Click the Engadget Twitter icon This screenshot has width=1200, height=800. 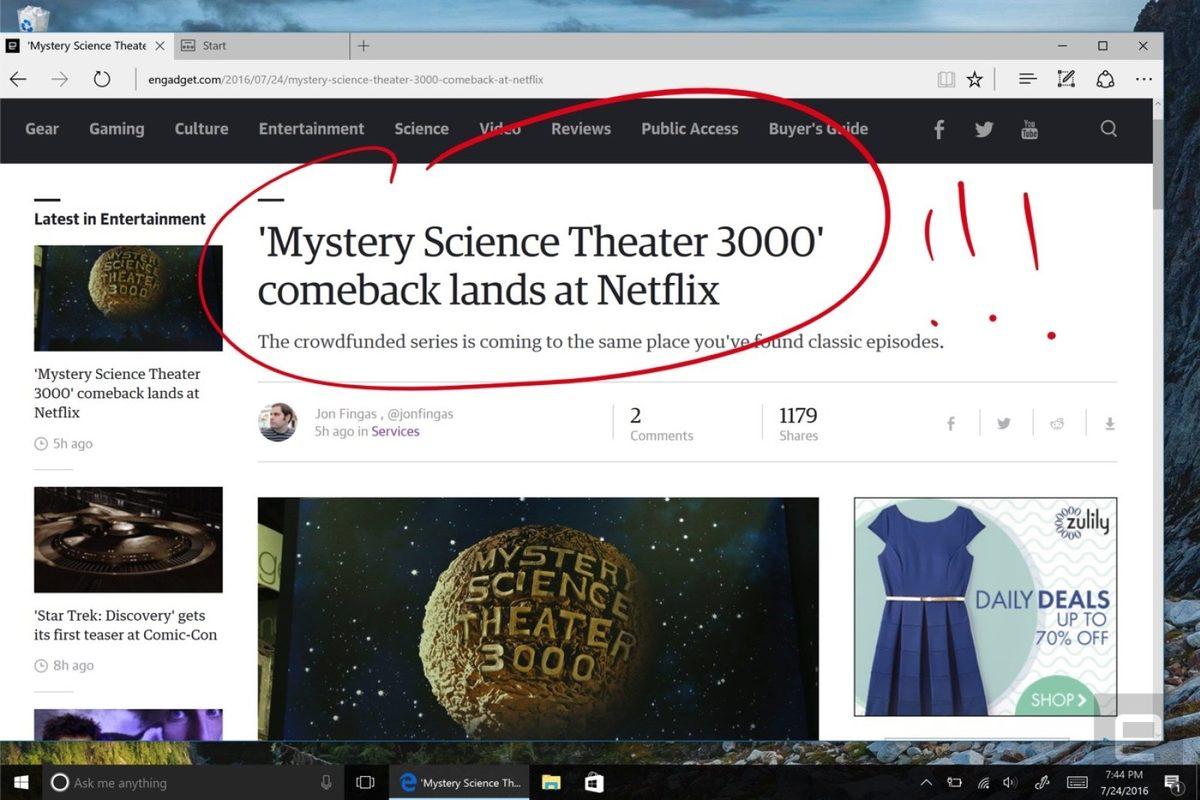point(983,128)
